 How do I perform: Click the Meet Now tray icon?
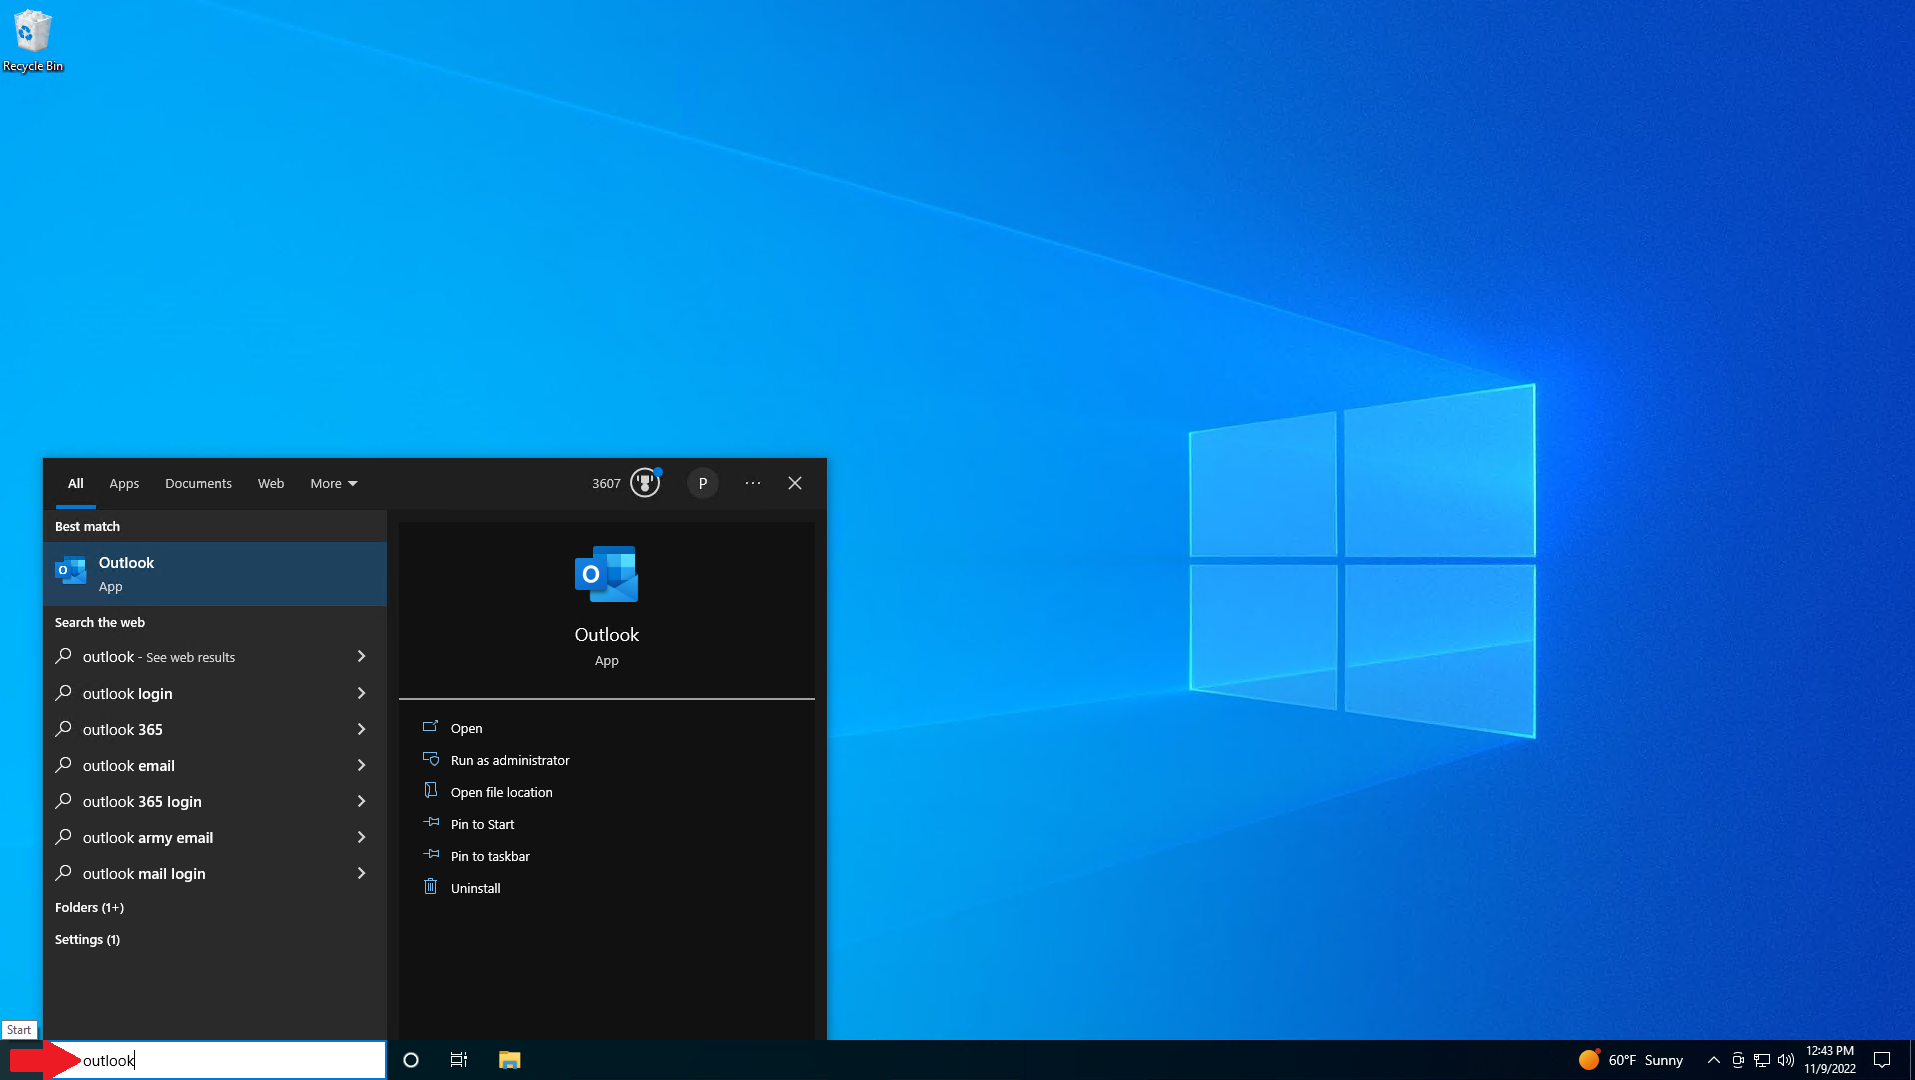pyautogui.click(x=1738, y=1060)
